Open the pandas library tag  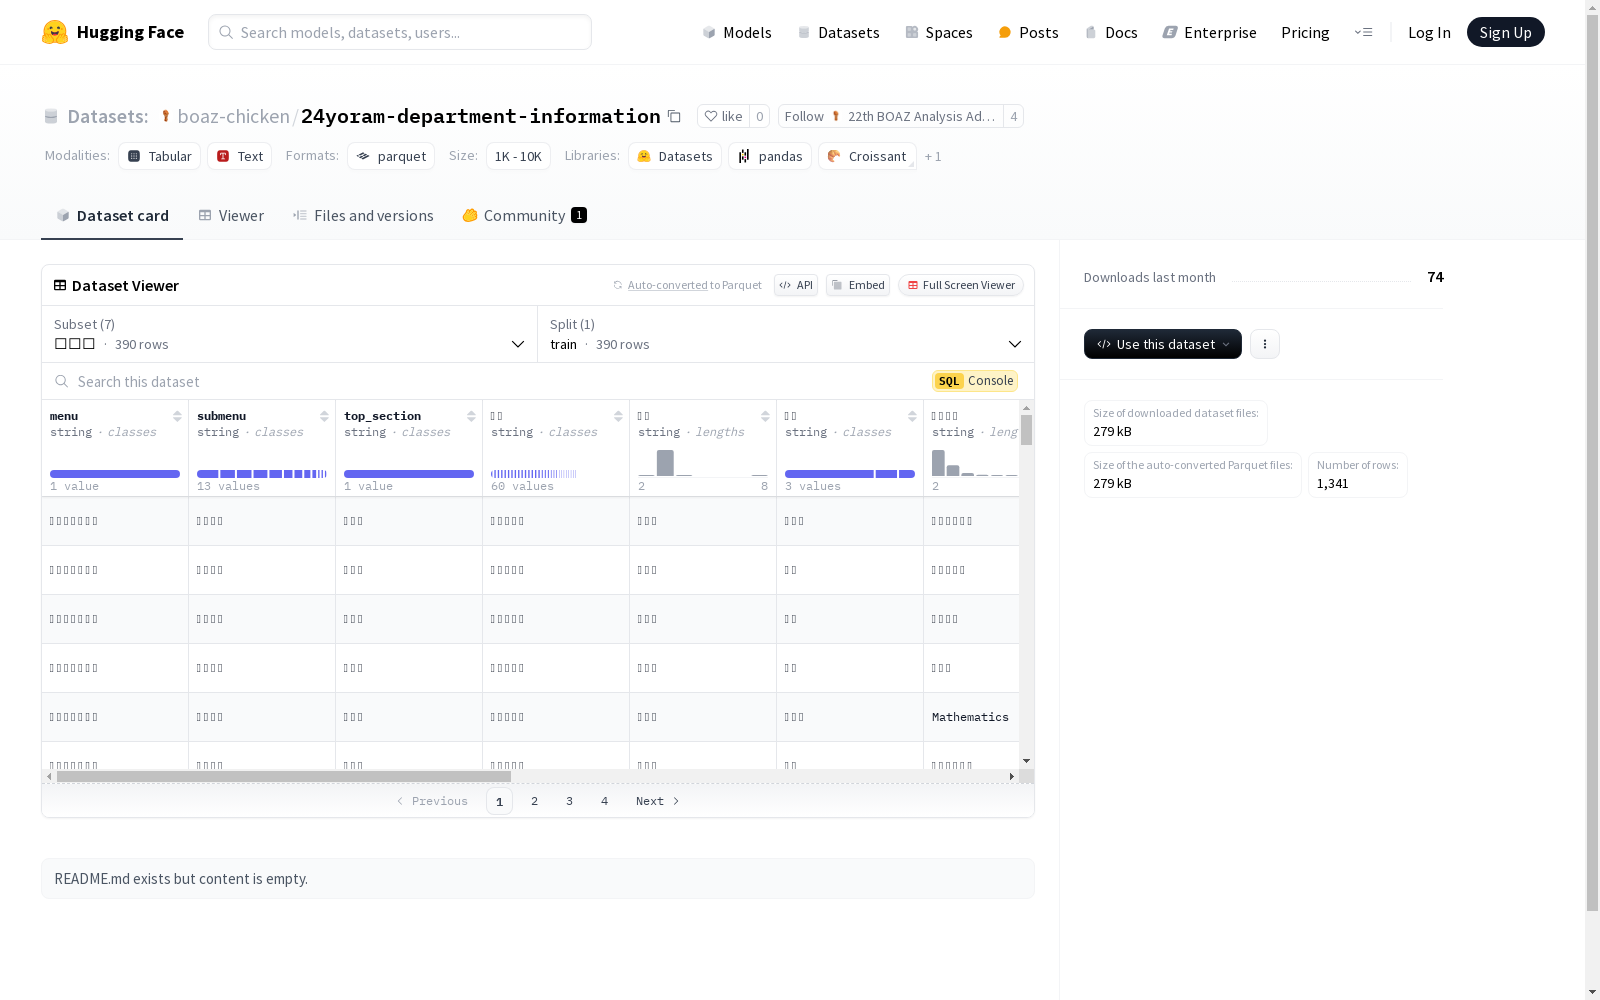[770, 156]
